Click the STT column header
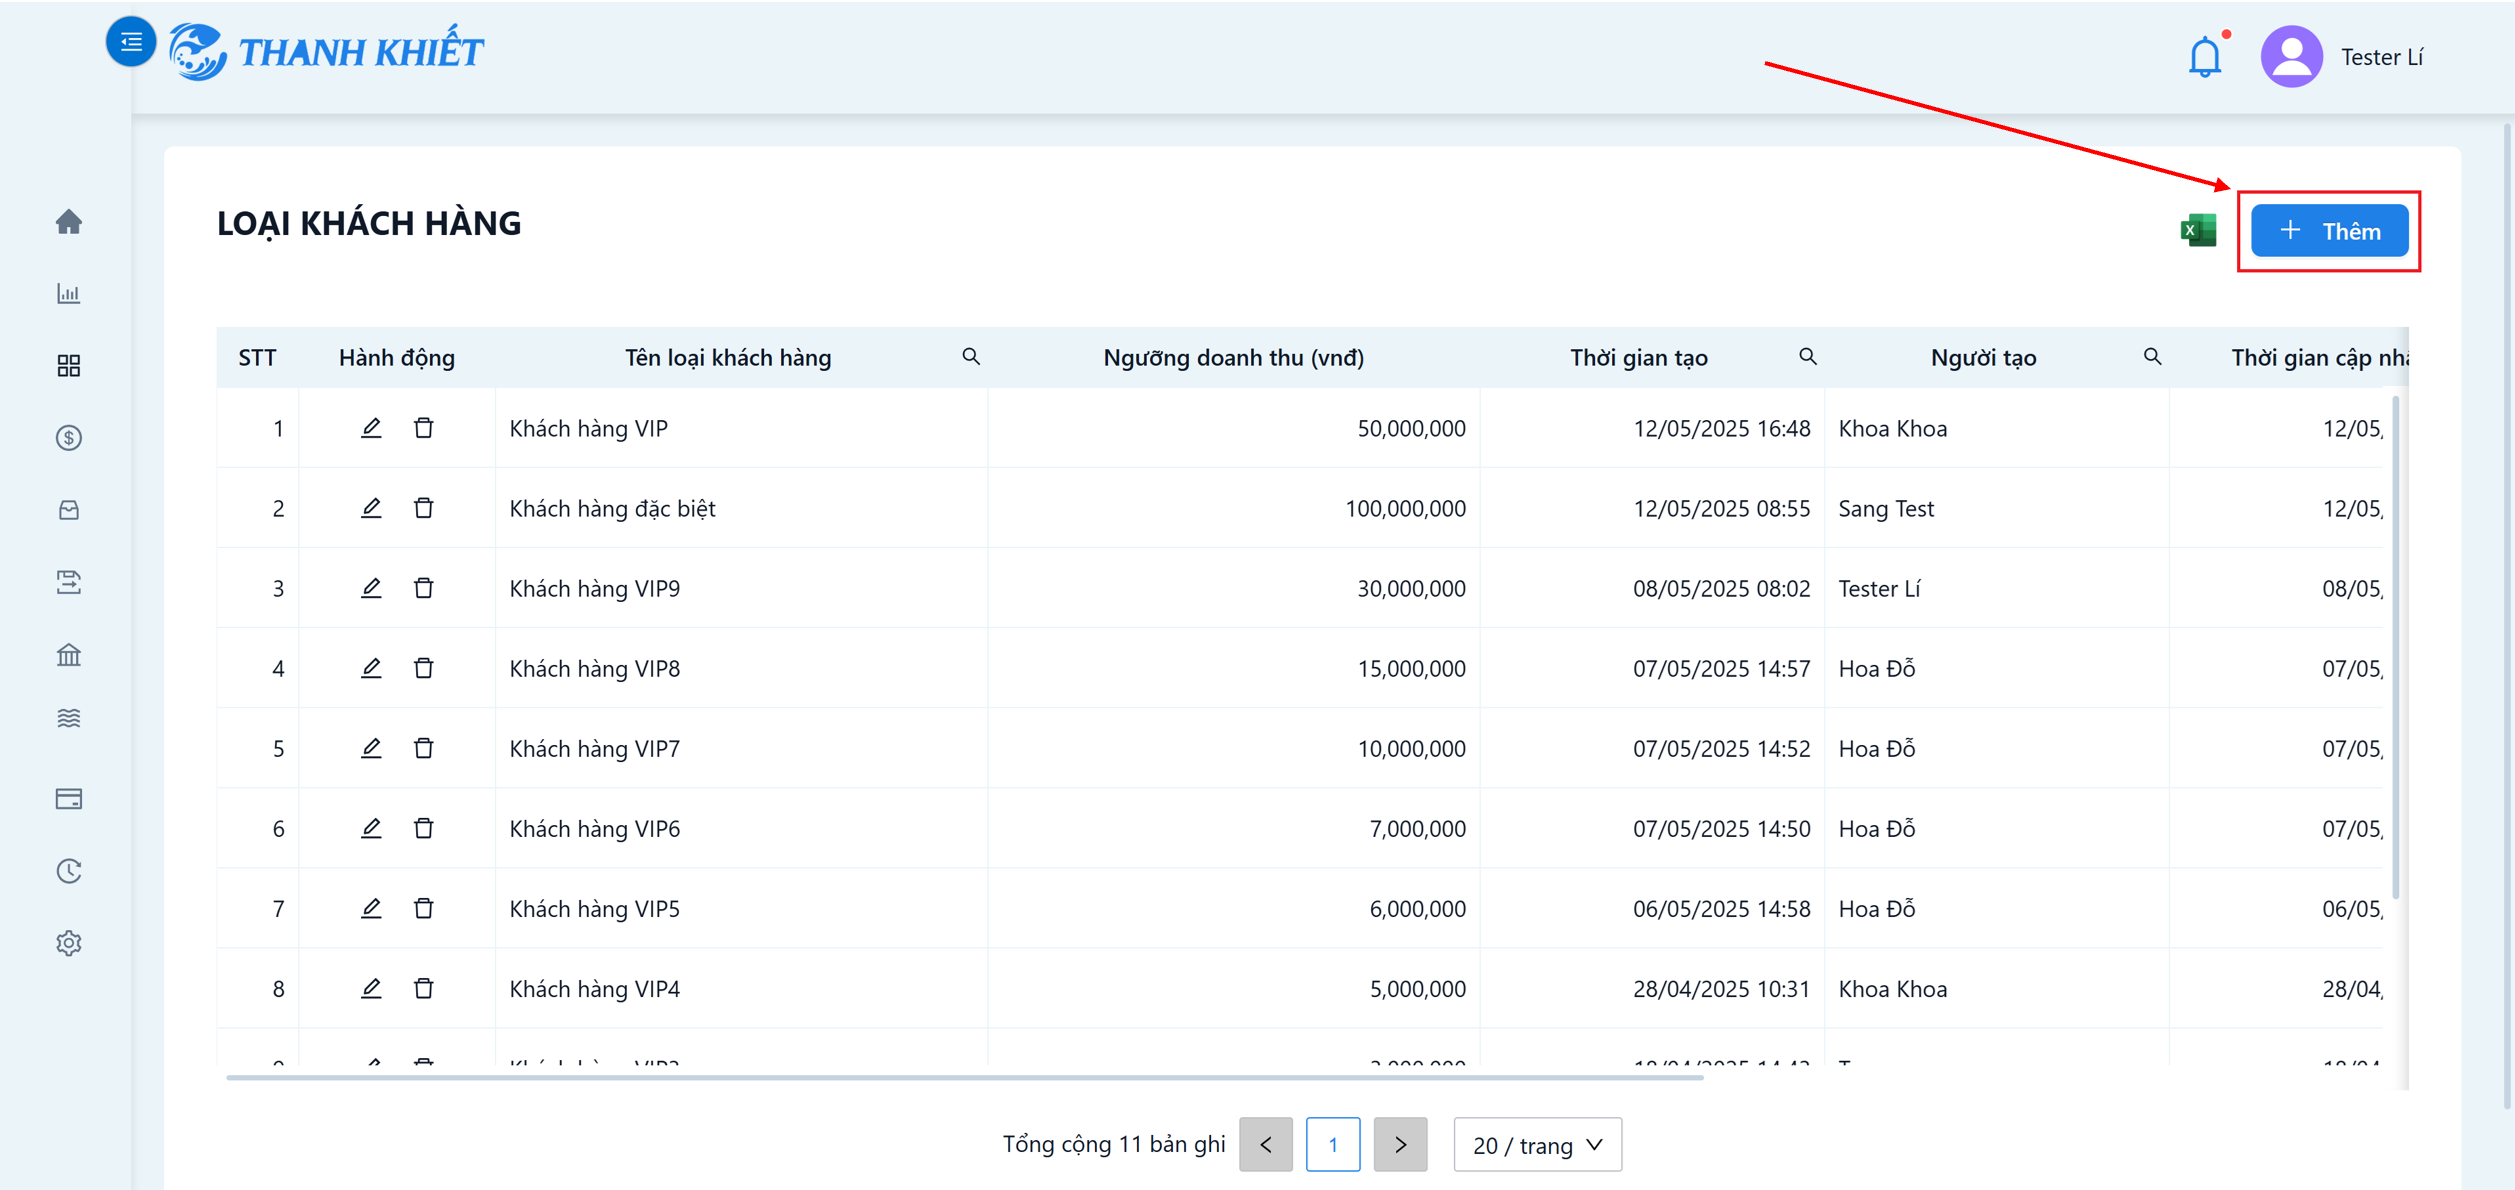The width and height of the screenshot is (2515, 1190). tap(257, 357)
